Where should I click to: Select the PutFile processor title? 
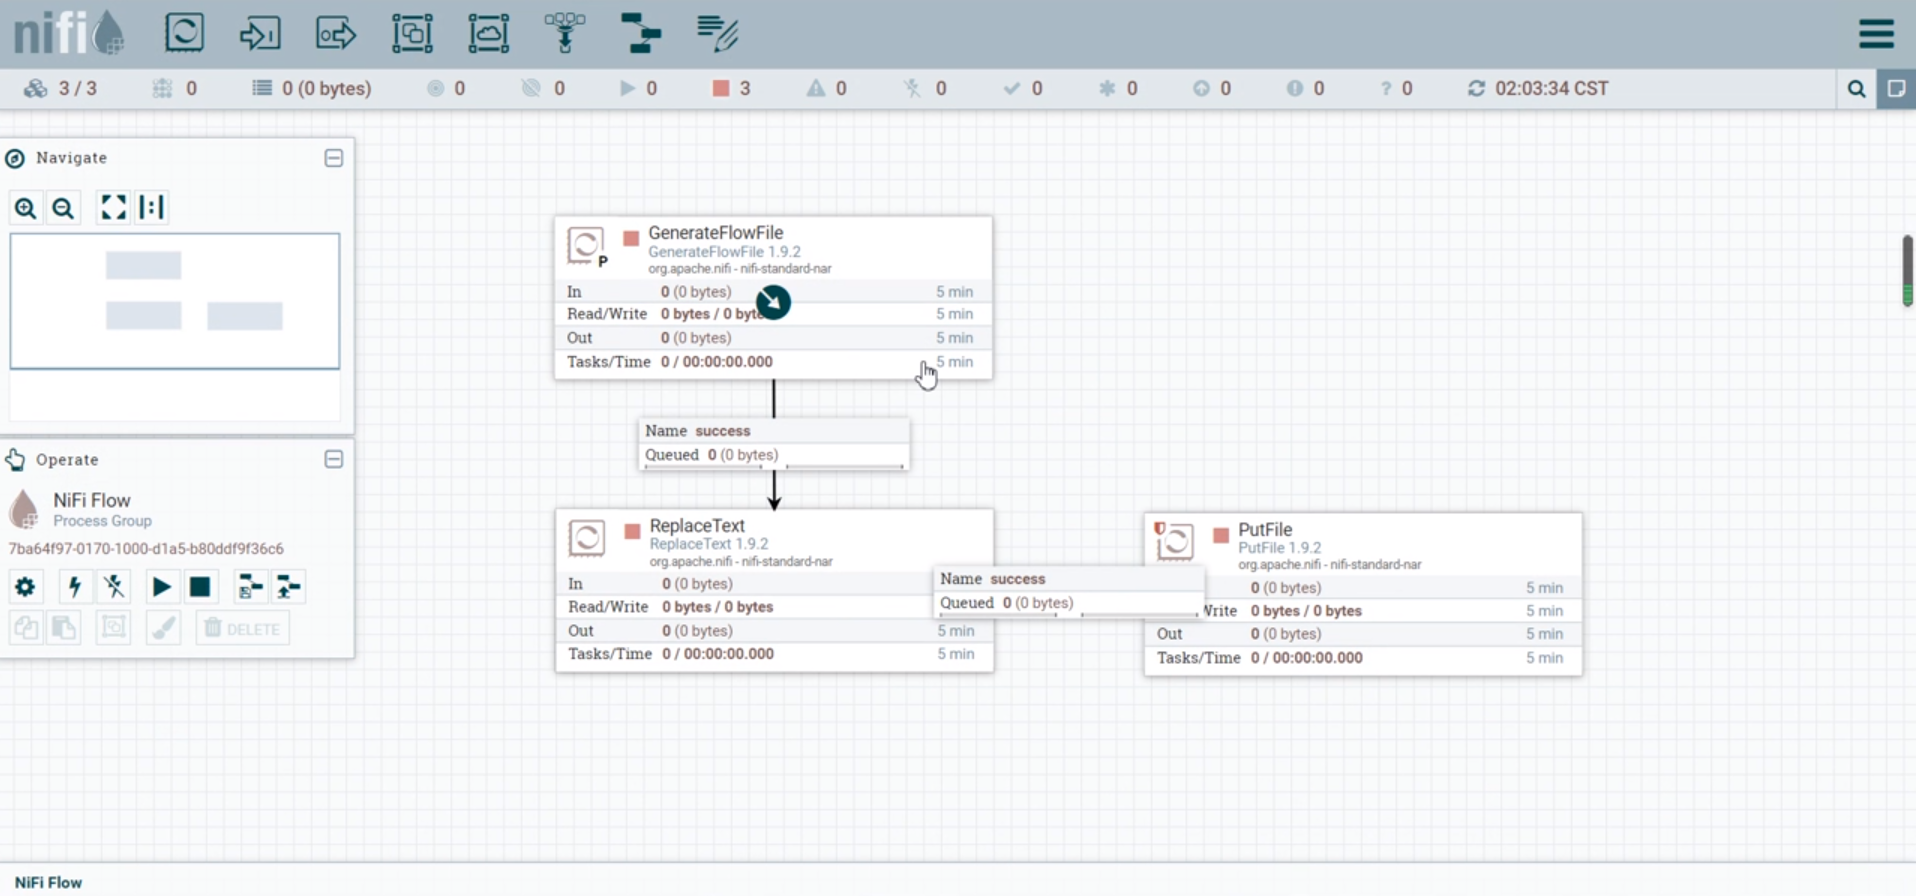click(x=1265, y=530)
